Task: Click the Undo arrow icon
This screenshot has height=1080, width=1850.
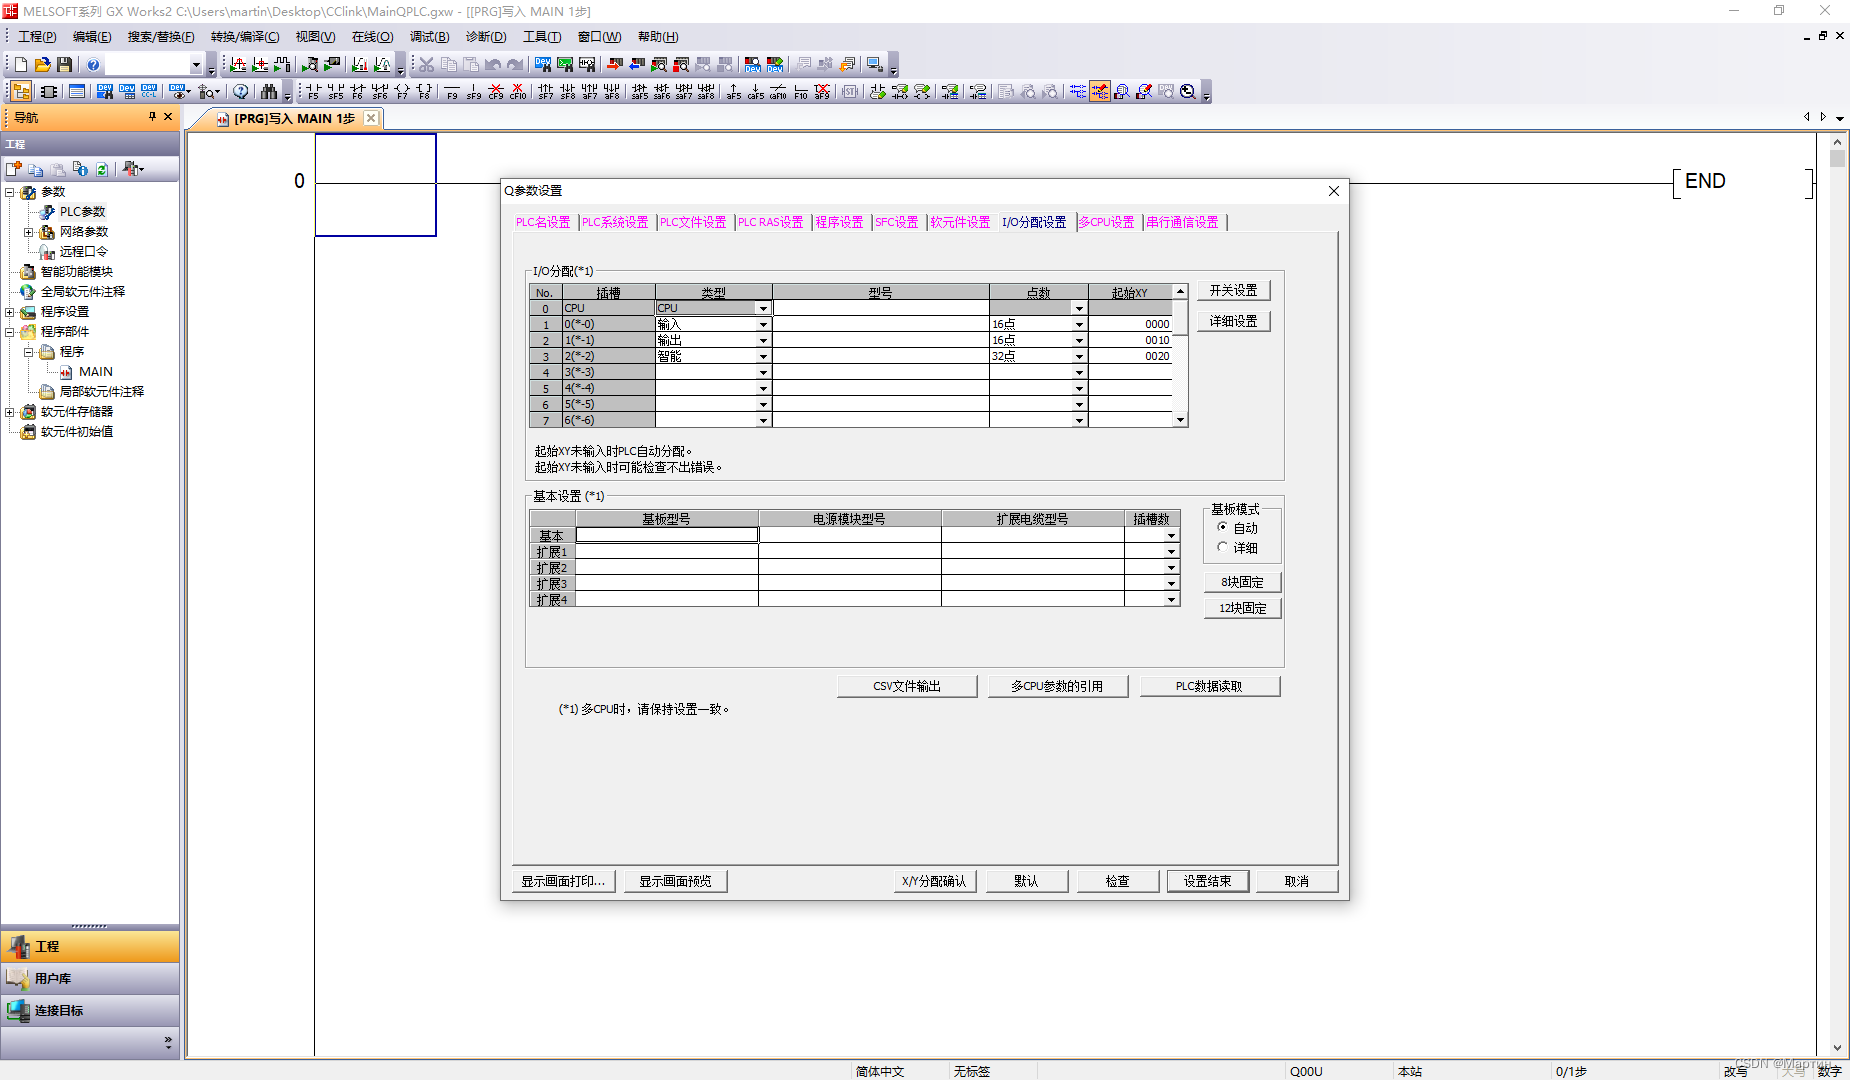Action: tap(493, 65)
